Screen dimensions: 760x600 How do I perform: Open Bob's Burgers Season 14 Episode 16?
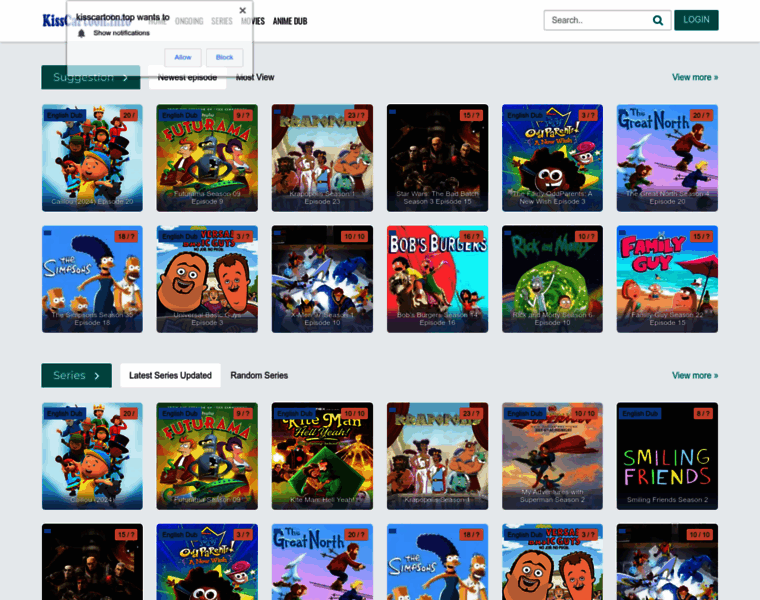coord(437,279)
